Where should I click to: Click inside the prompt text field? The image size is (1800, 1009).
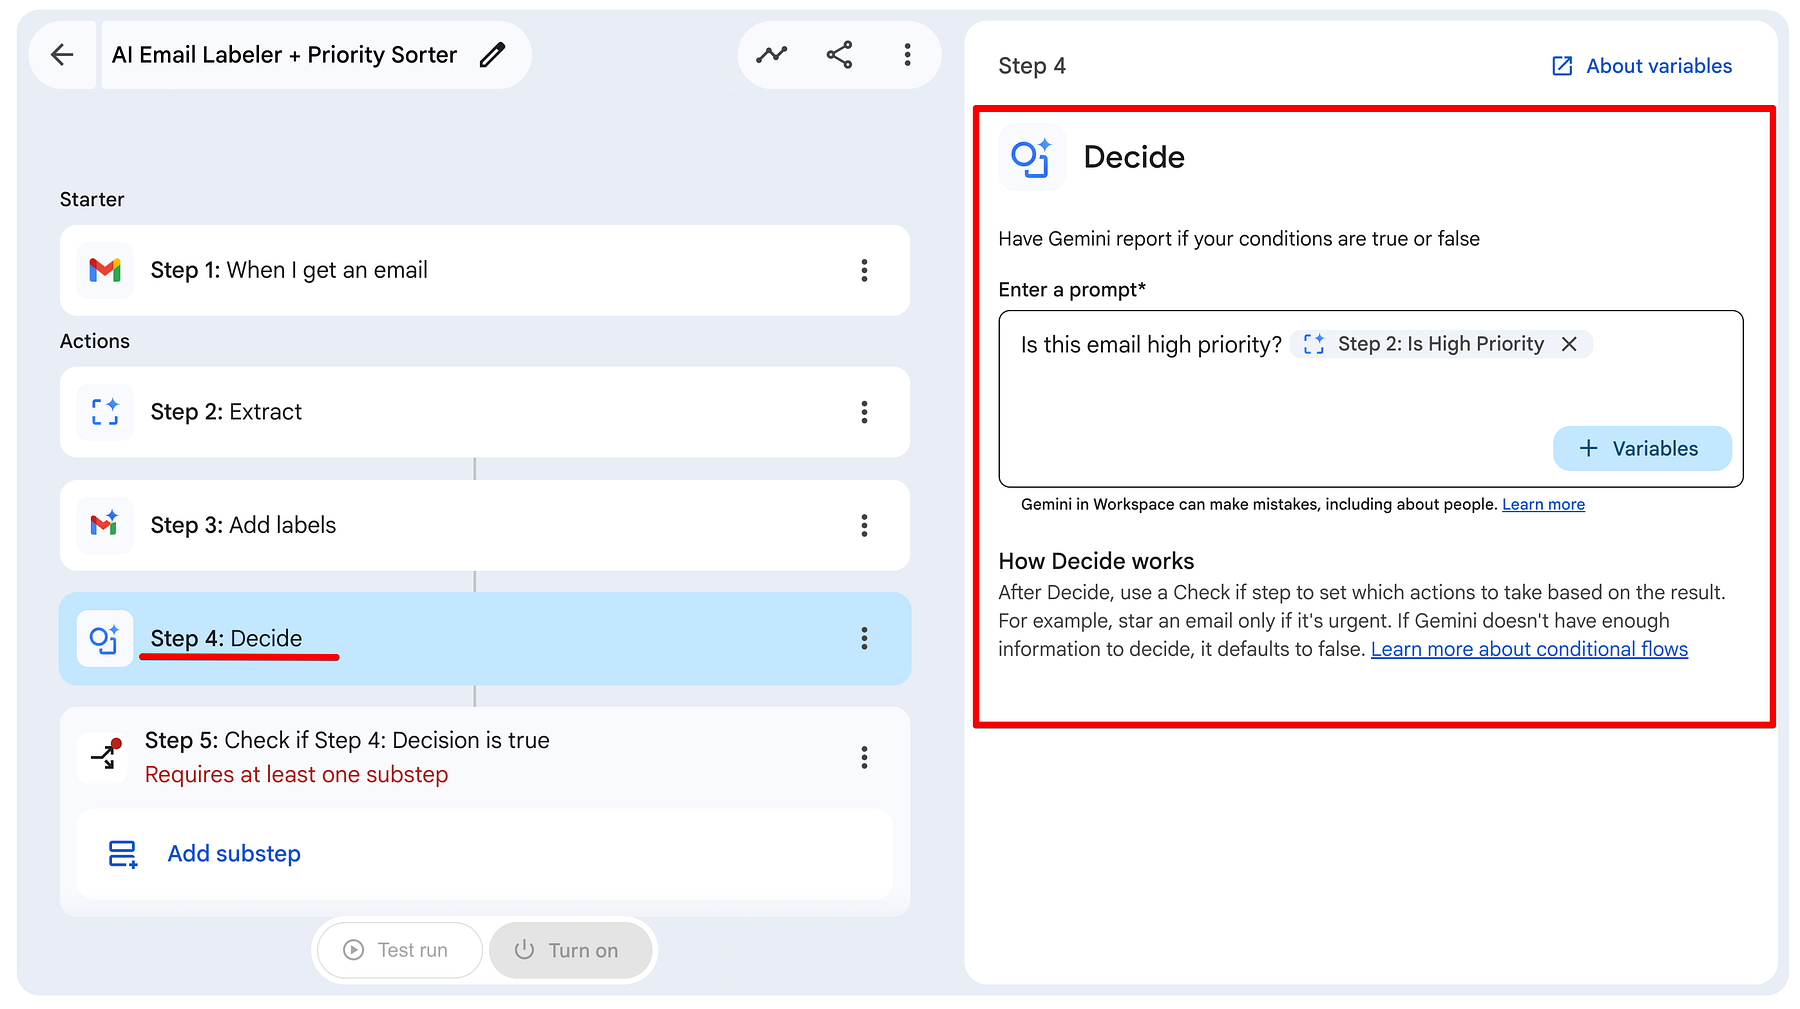point(1370,398)
